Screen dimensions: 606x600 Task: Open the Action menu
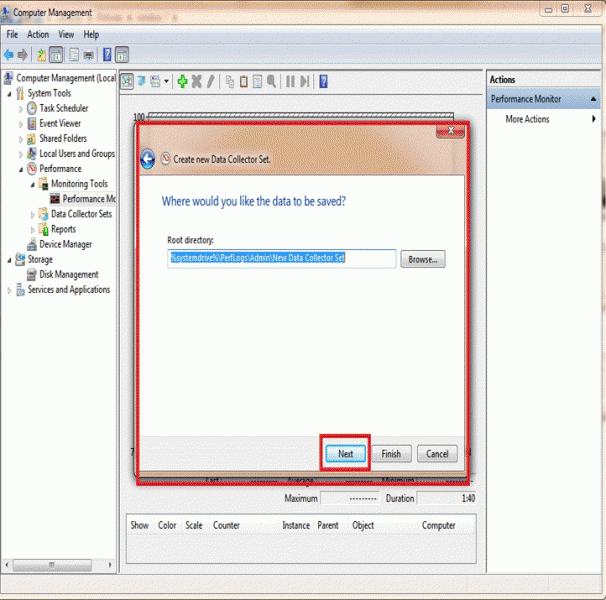[38, 34]
